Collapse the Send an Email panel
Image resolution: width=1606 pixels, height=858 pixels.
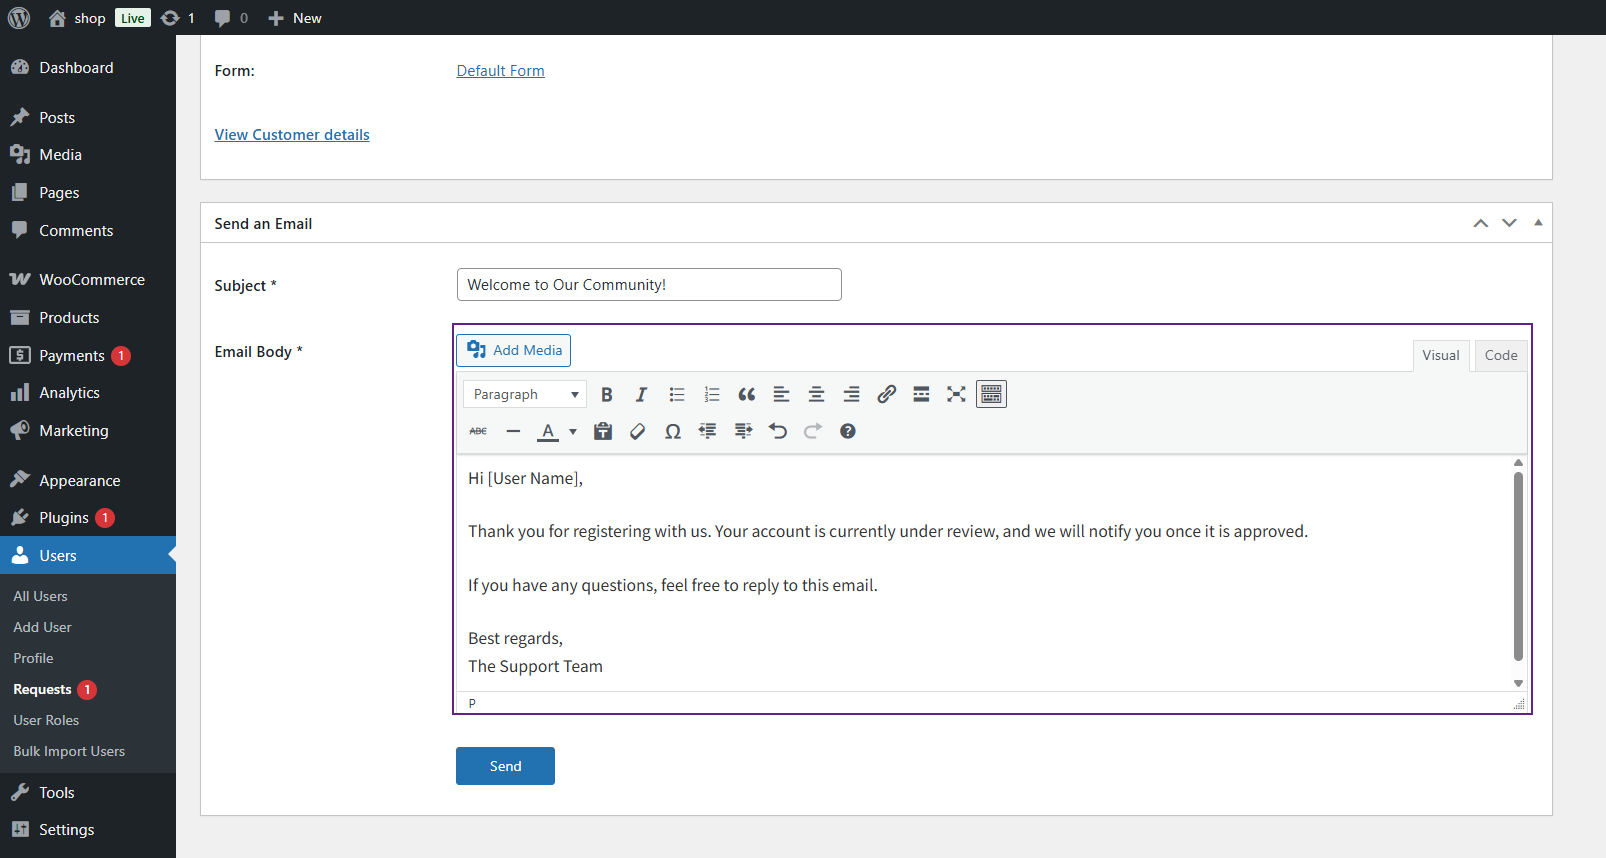tap(1538, 223)
